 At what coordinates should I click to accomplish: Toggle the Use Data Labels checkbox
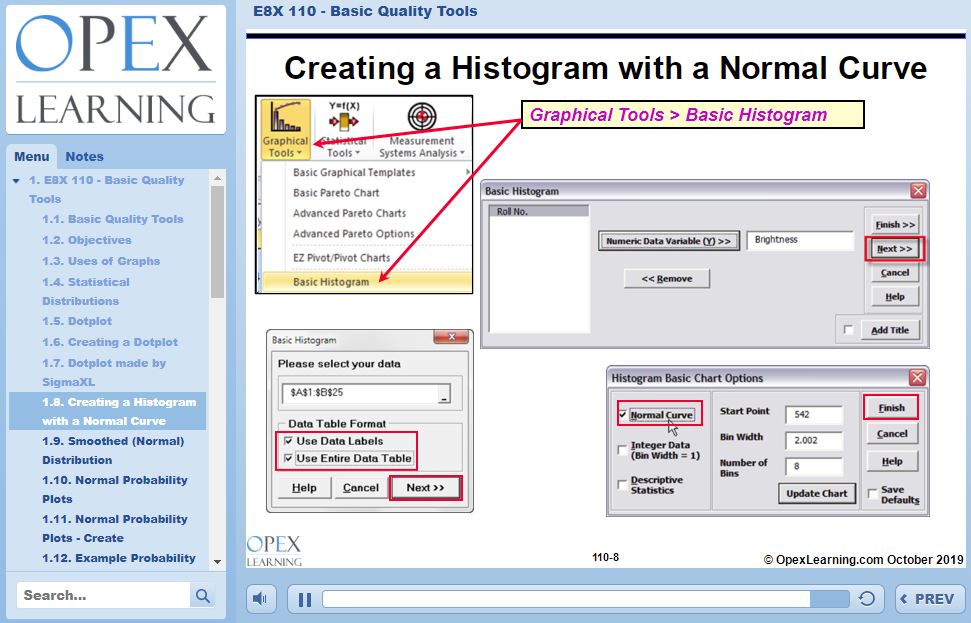(x=288, y=441)
